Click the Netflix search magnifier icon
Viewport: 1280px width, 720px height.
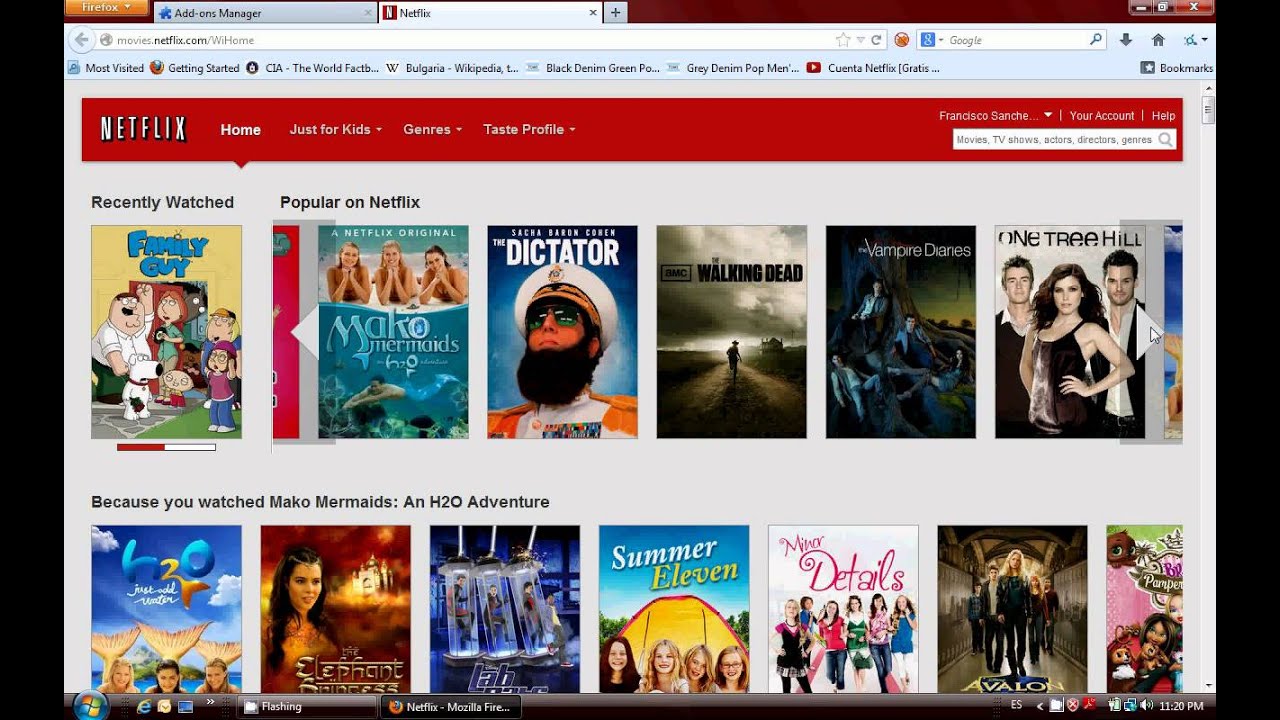tap(1165, 140)
